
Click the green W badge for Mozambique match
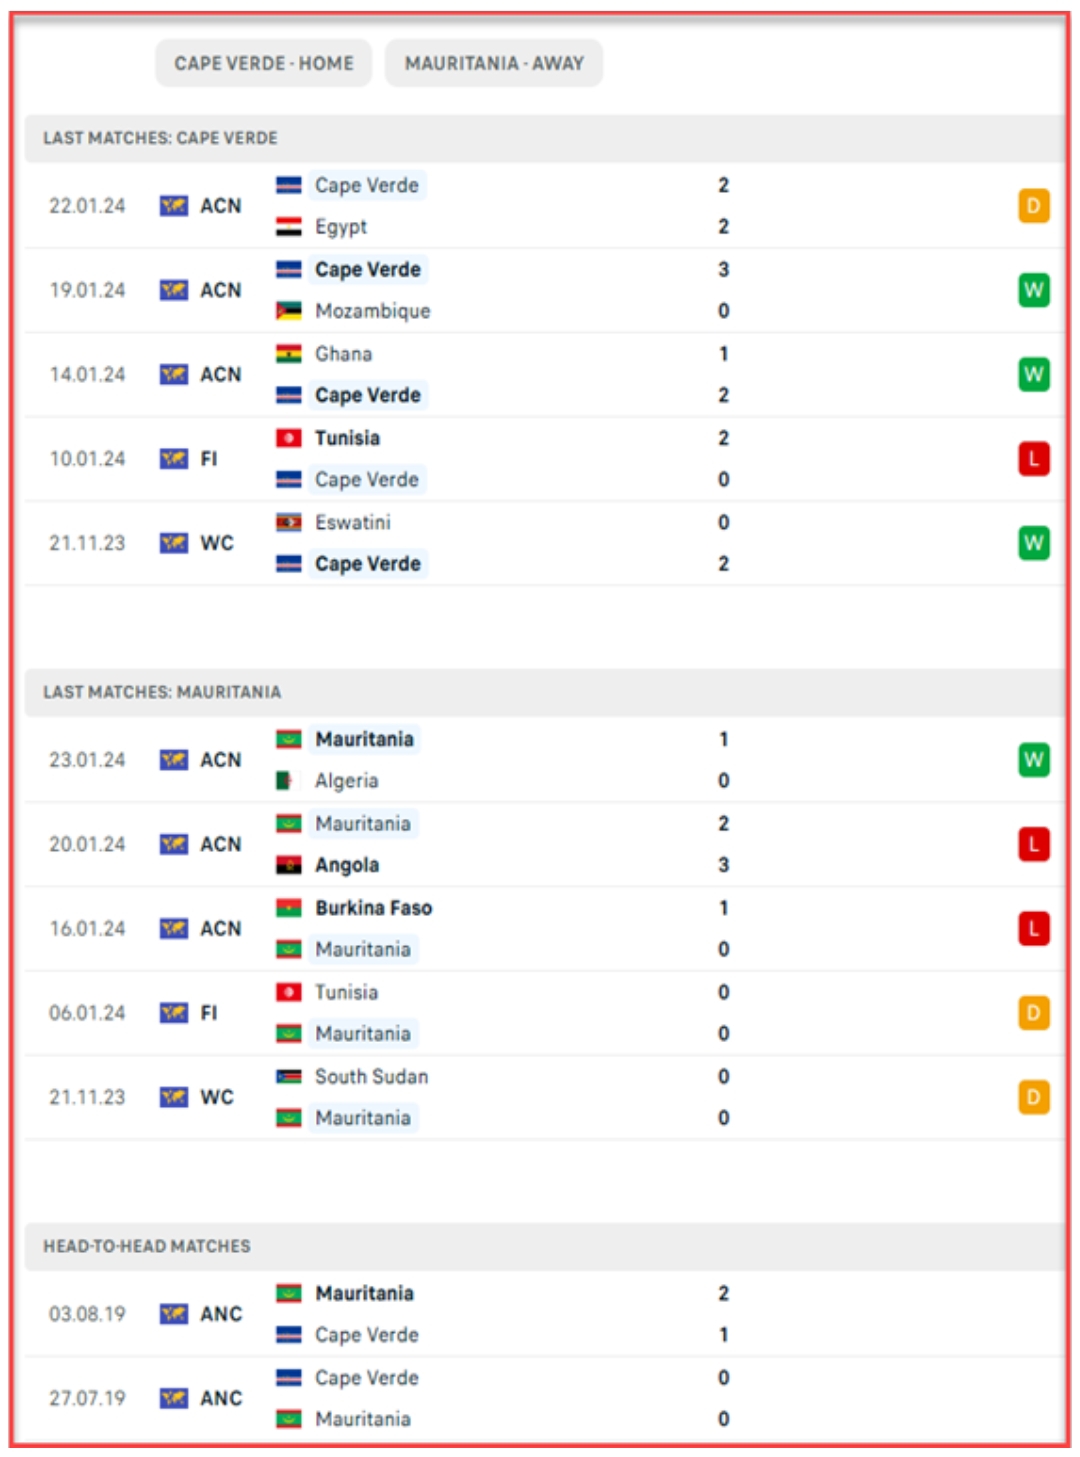(x=1033, y=290)
